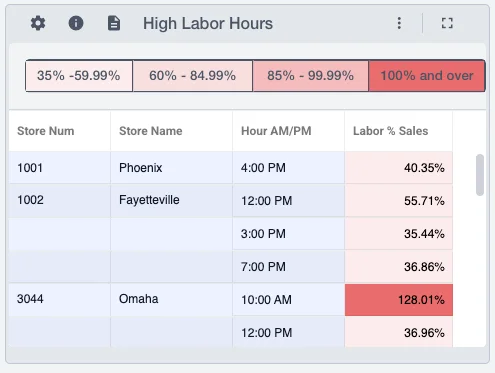
Task: Select the 7:00 PM hour cell
Action: [288, 267]
